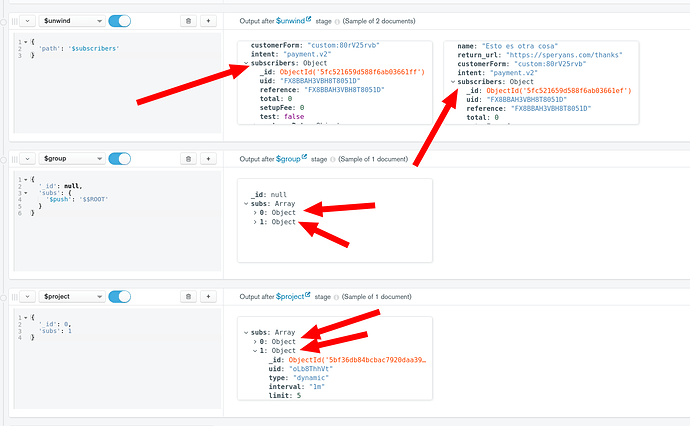Screen dimensions: 690x426
Task: Open the $unwind stage operator dropdown
Action: coord(70,20)
